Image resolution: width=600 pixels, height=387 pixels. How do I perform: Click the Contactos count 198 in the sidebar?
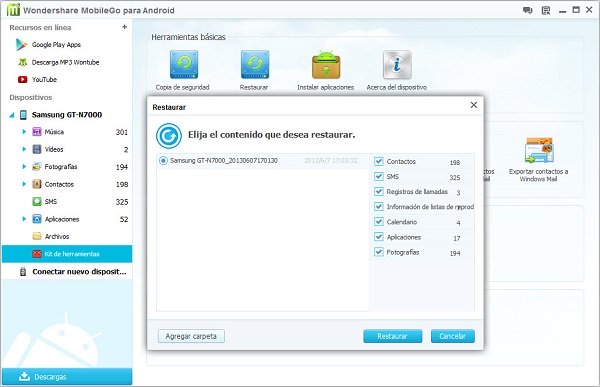point(122,185)
